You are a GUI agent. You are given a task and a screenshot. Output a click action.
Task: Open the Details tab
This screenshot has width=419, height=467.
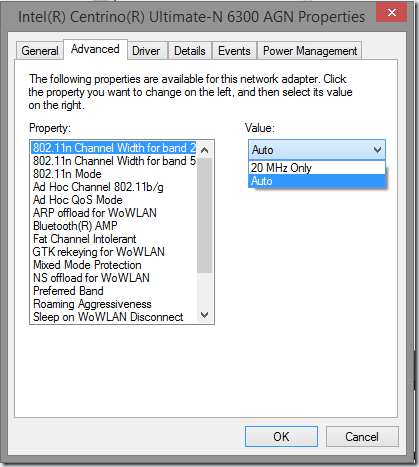pyautogui.click(x=190, y=51)
